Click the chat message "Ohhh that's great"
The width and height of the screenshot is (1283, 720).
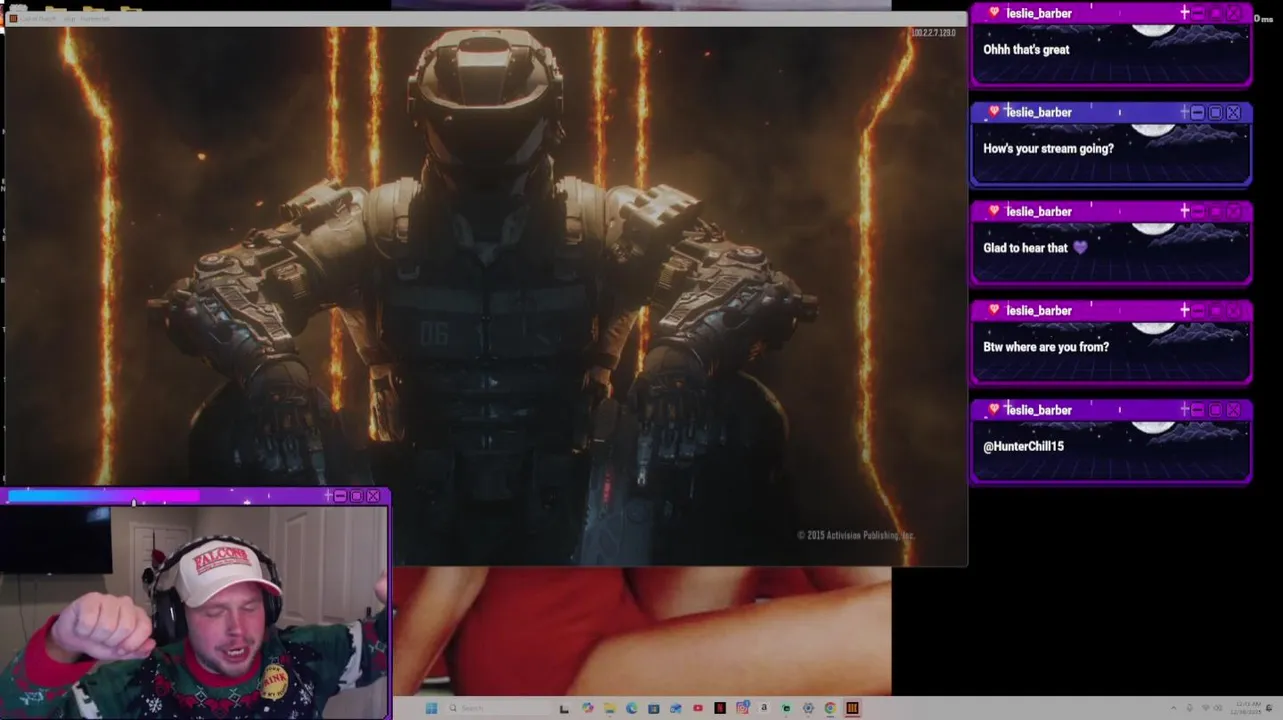(1026, 50)
